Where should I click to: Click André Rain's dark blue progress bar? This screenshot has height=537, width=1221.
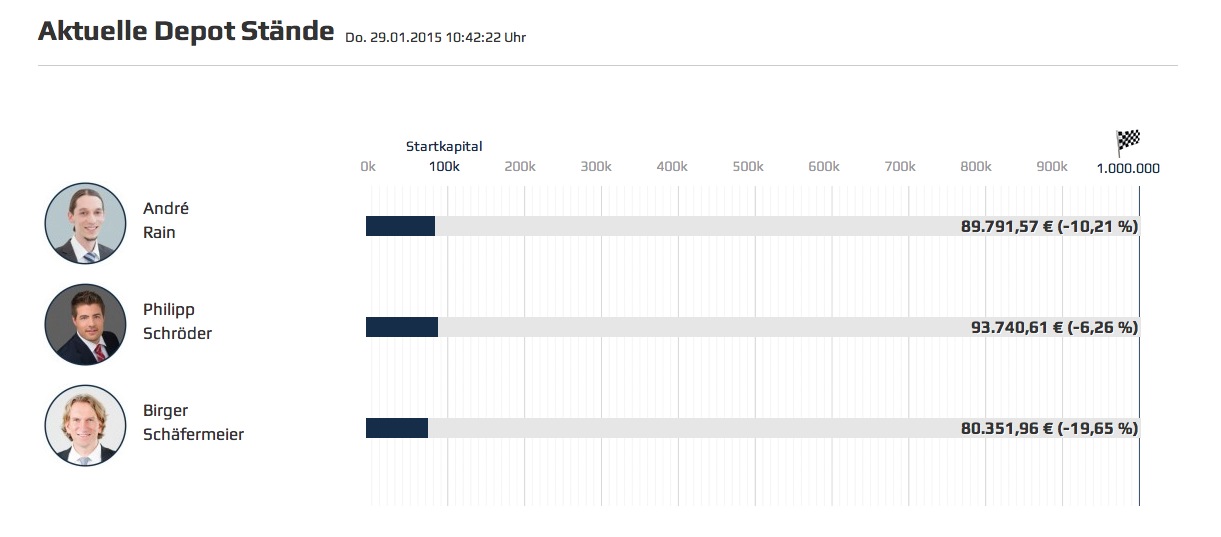coord(400,226)
